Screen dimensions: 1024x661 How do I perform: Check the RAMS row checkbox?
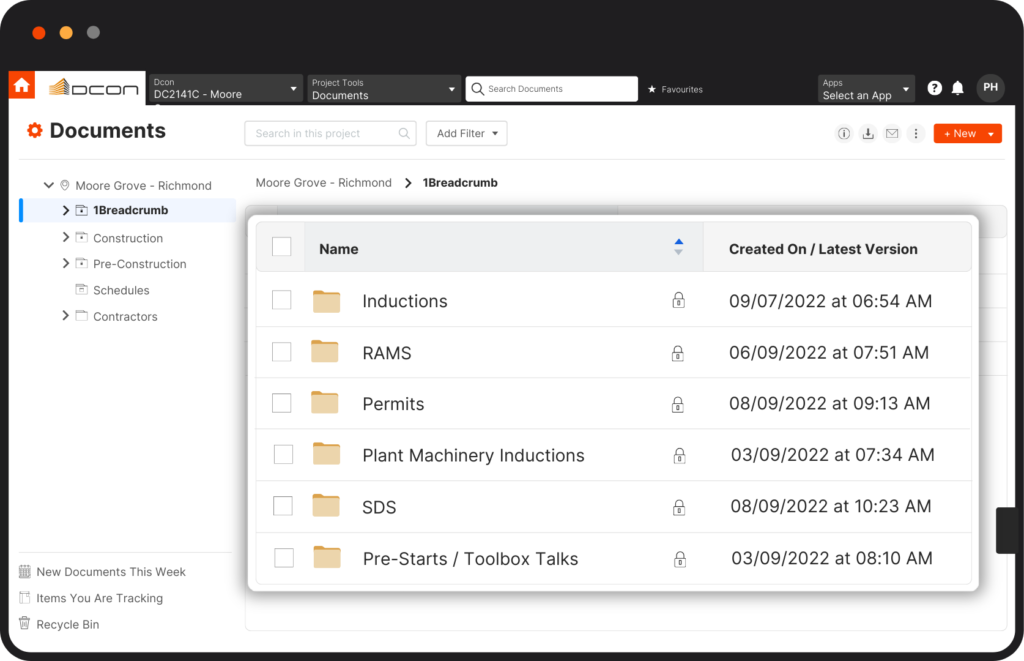pyautogui.click(x=281, y=352)
